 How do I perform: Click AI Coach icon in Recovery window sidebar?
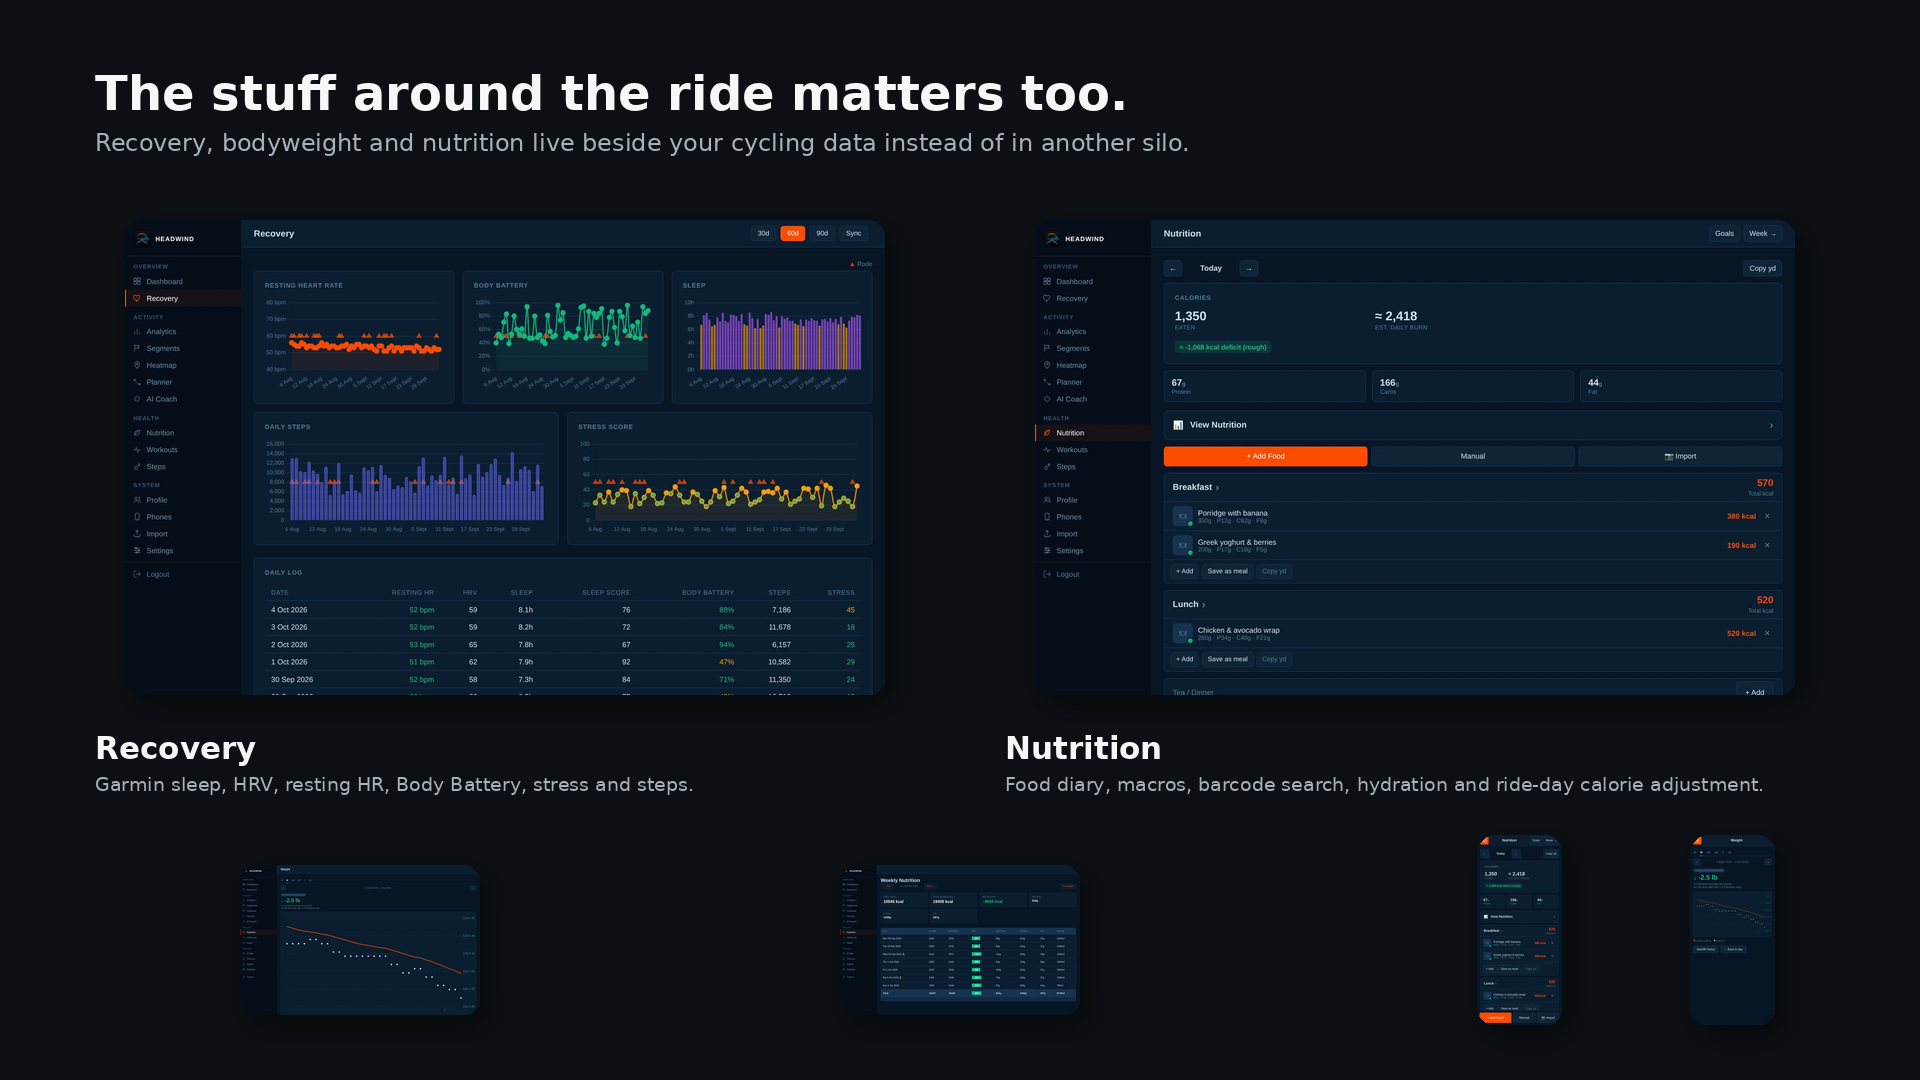tap(137, 399)
